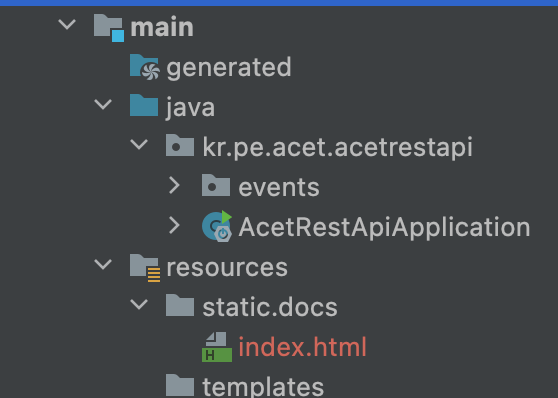
Task: Collapse the static.docs folder chevron
Action: point(139,304)
